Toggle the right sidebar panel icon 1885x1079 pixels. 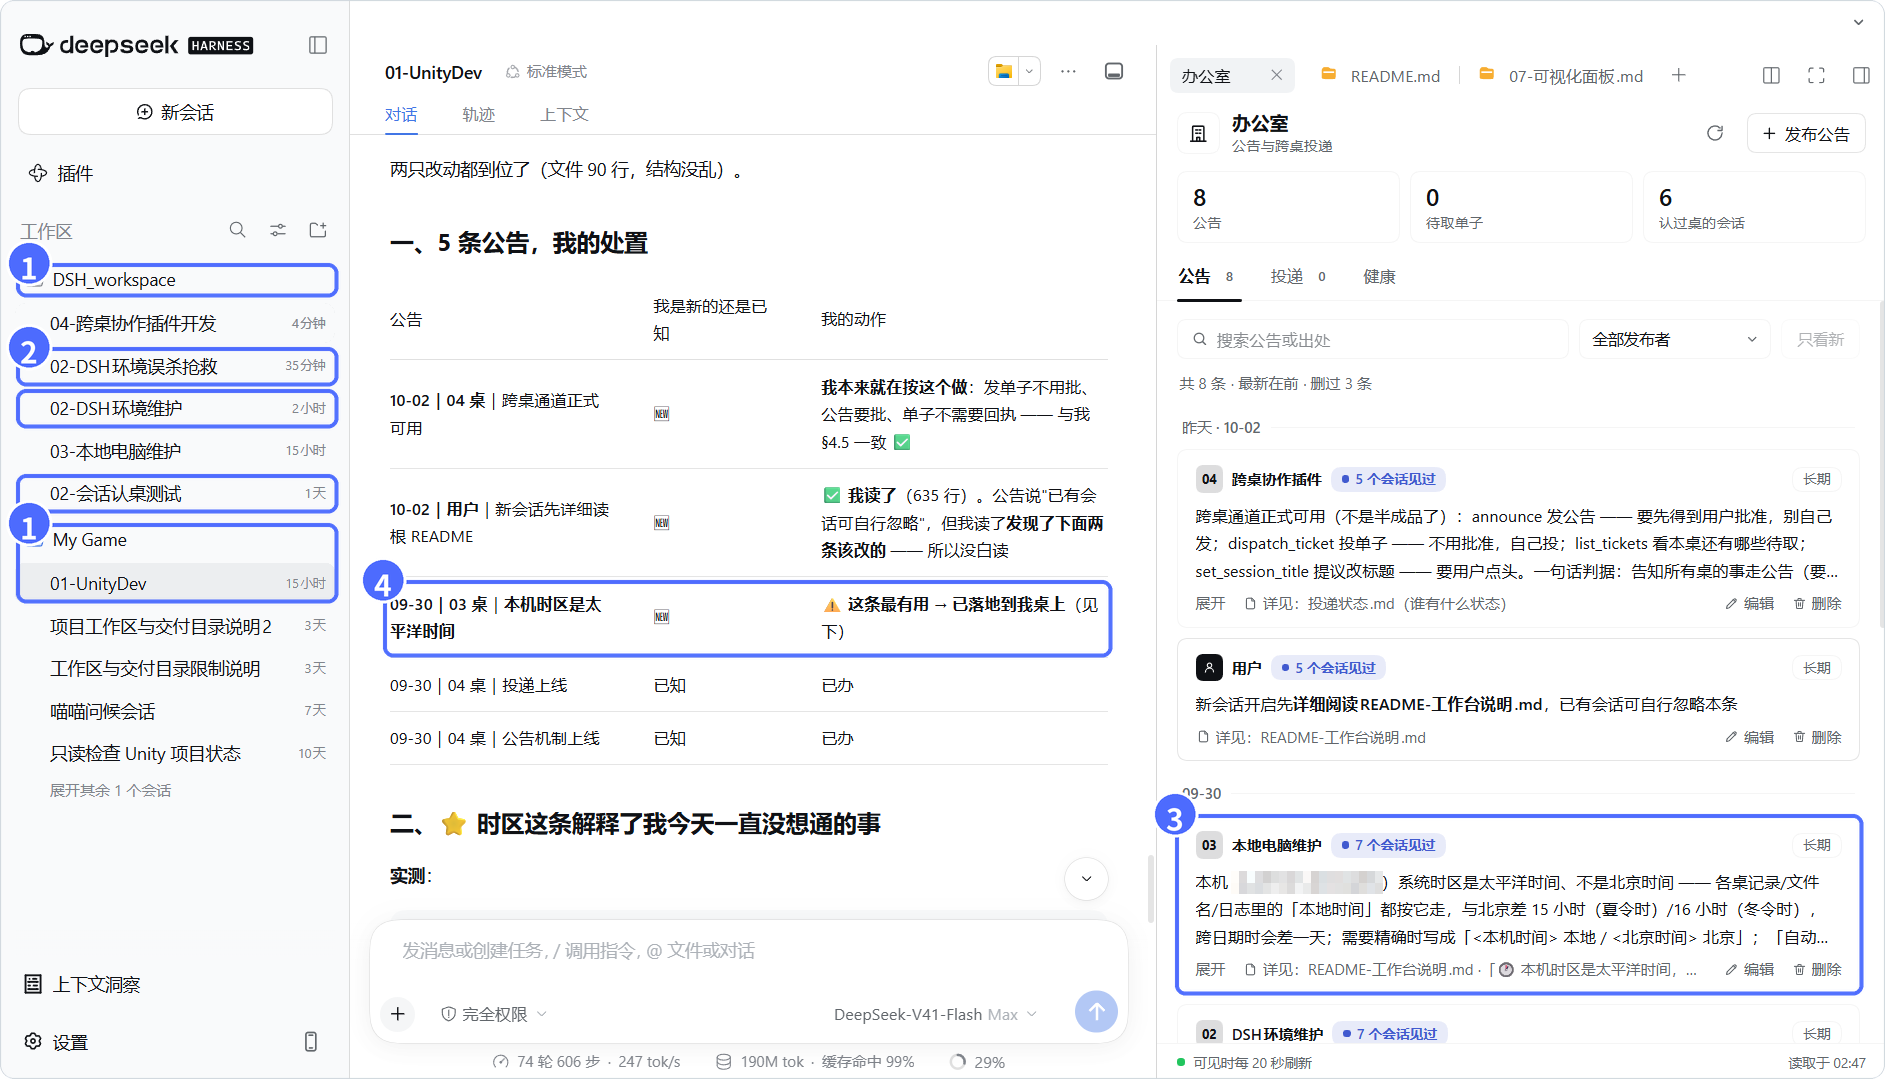[1861, 75]
